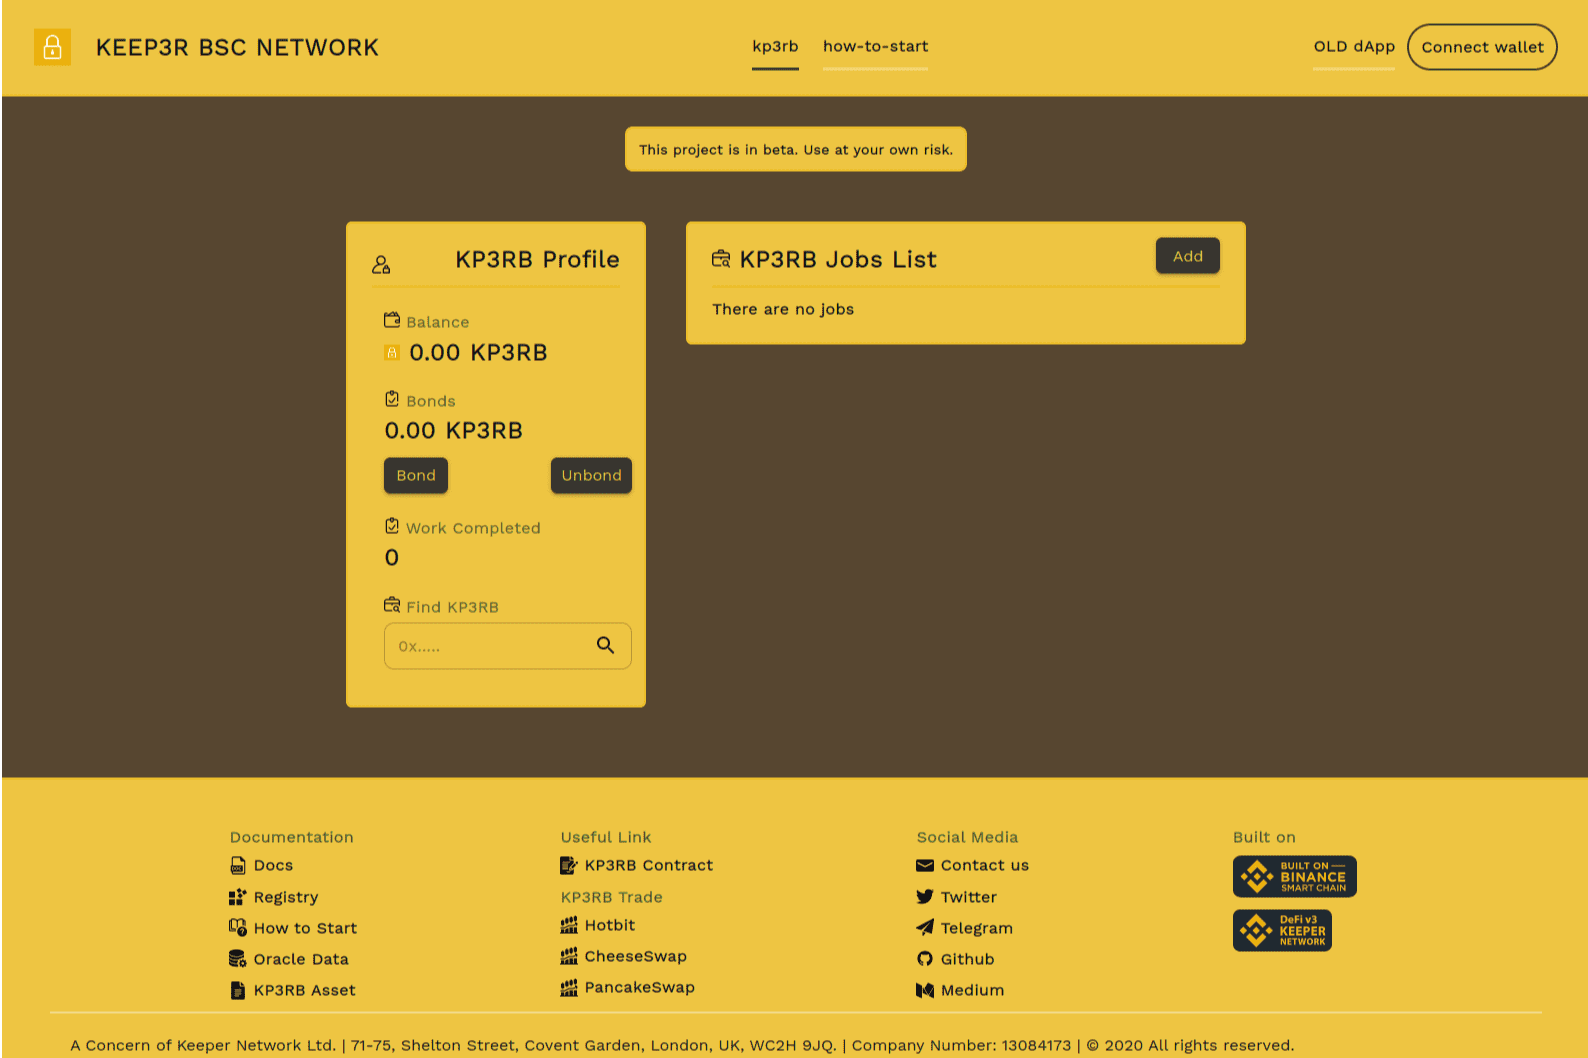Open the KP3RB Contract link

coord(649,865)
